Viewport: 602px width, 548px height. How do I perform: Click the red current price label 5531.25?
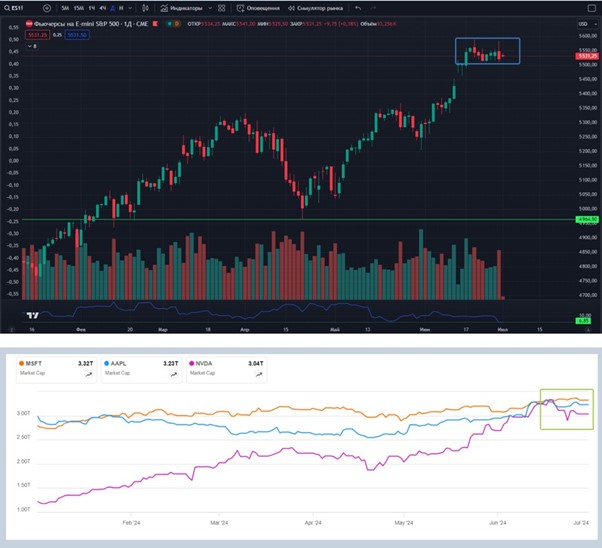click(x=587, y=56)
